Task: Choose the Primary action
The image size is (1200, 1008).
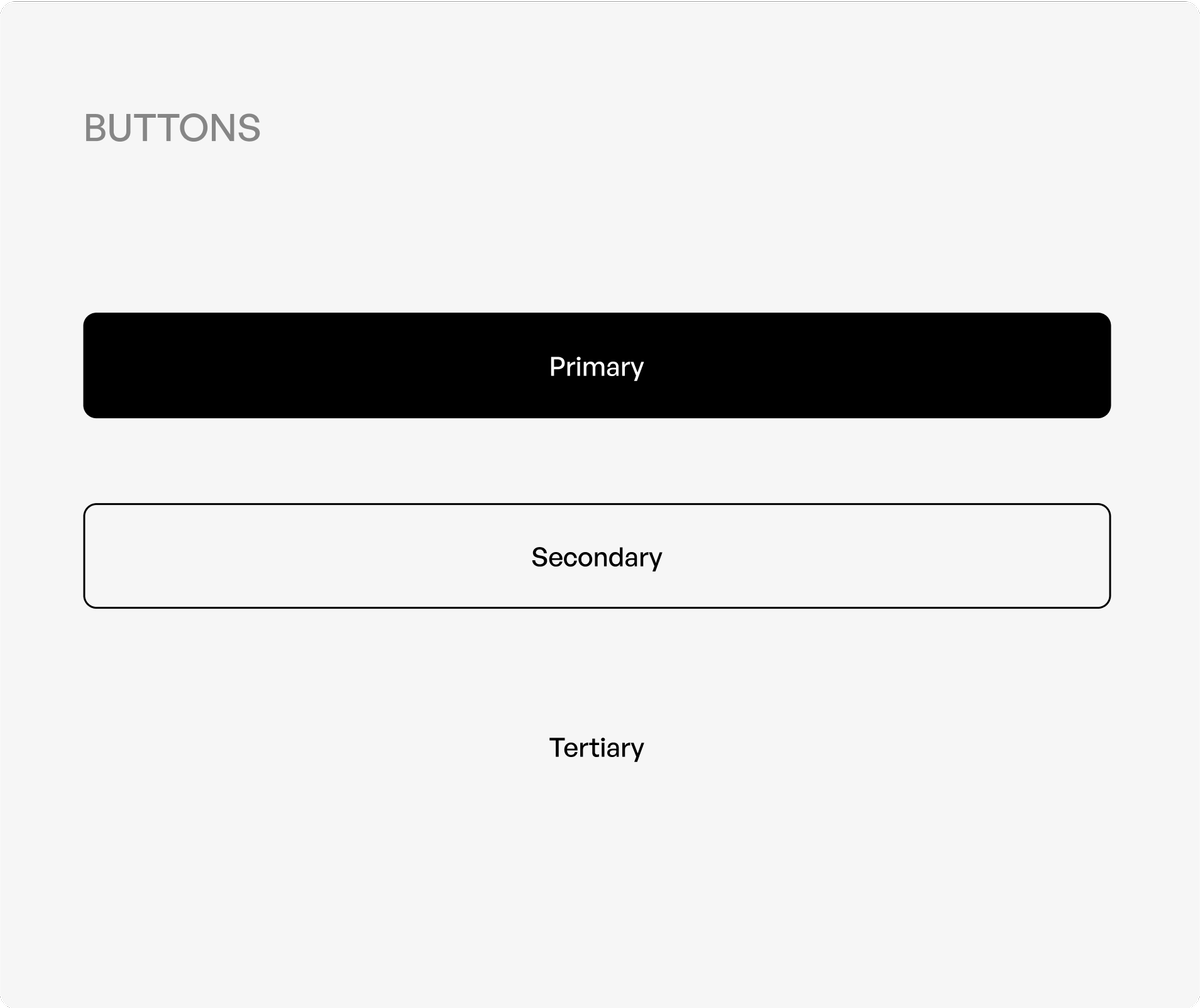Action: tap(596, 366)
